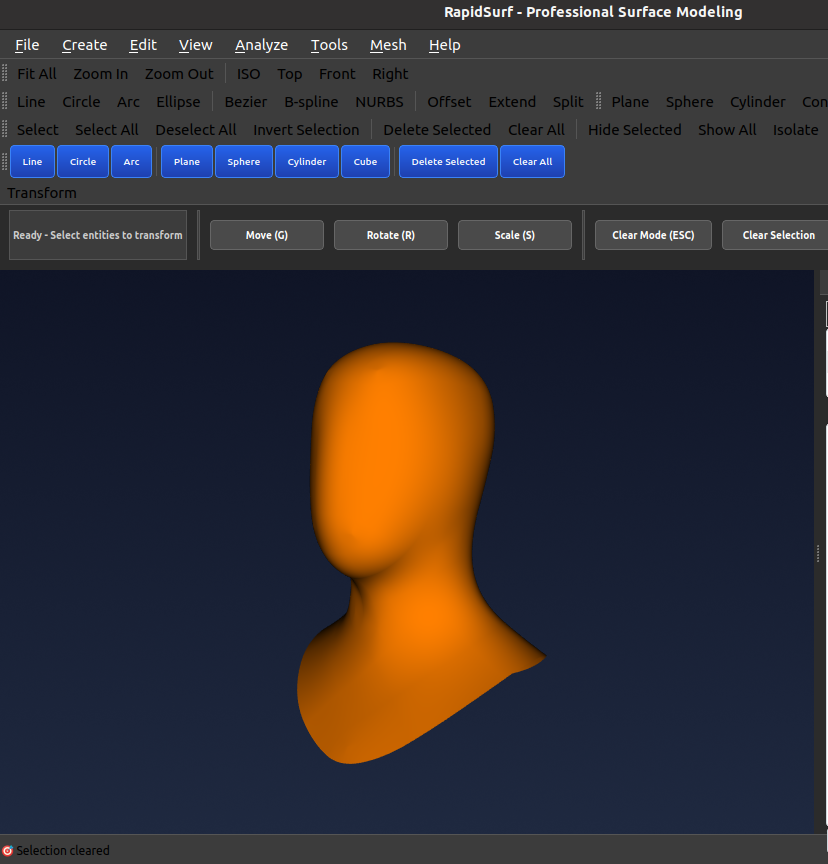The height and width of the screenshot is (864, 828).
Task: Click the Move (G) transform button
Action: pos(266,235)
